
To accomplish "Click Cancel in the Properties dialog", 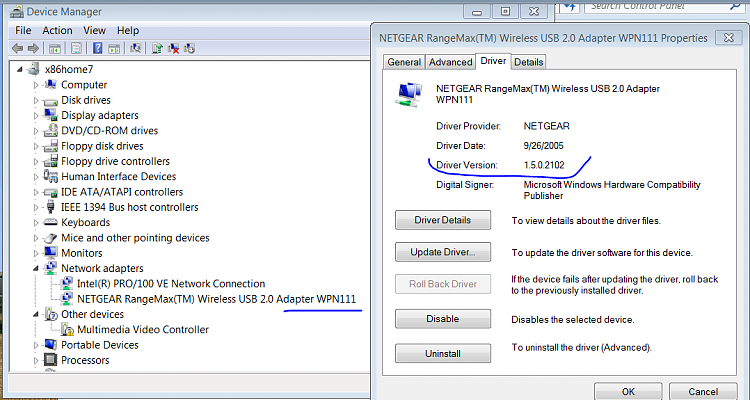I will [x=703, y=391].
